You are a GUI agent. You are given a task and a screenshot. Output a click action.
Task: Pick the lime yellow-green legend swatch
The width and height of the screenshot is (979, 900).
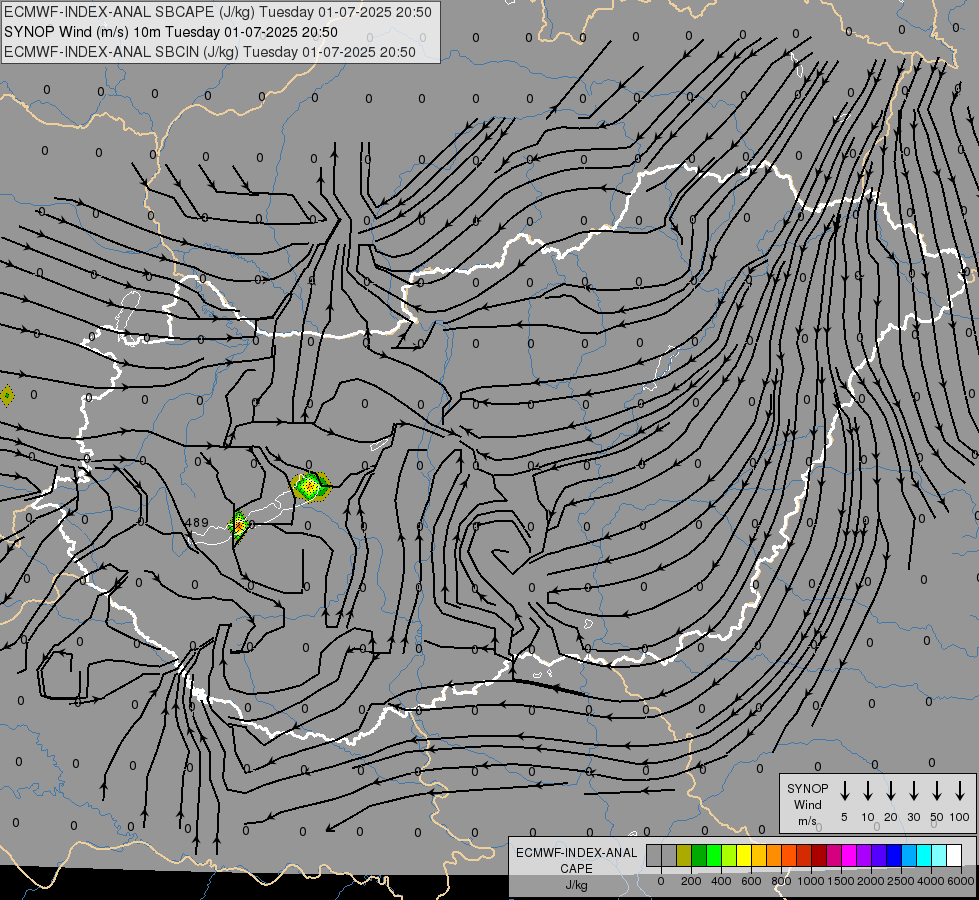point(729,856)
